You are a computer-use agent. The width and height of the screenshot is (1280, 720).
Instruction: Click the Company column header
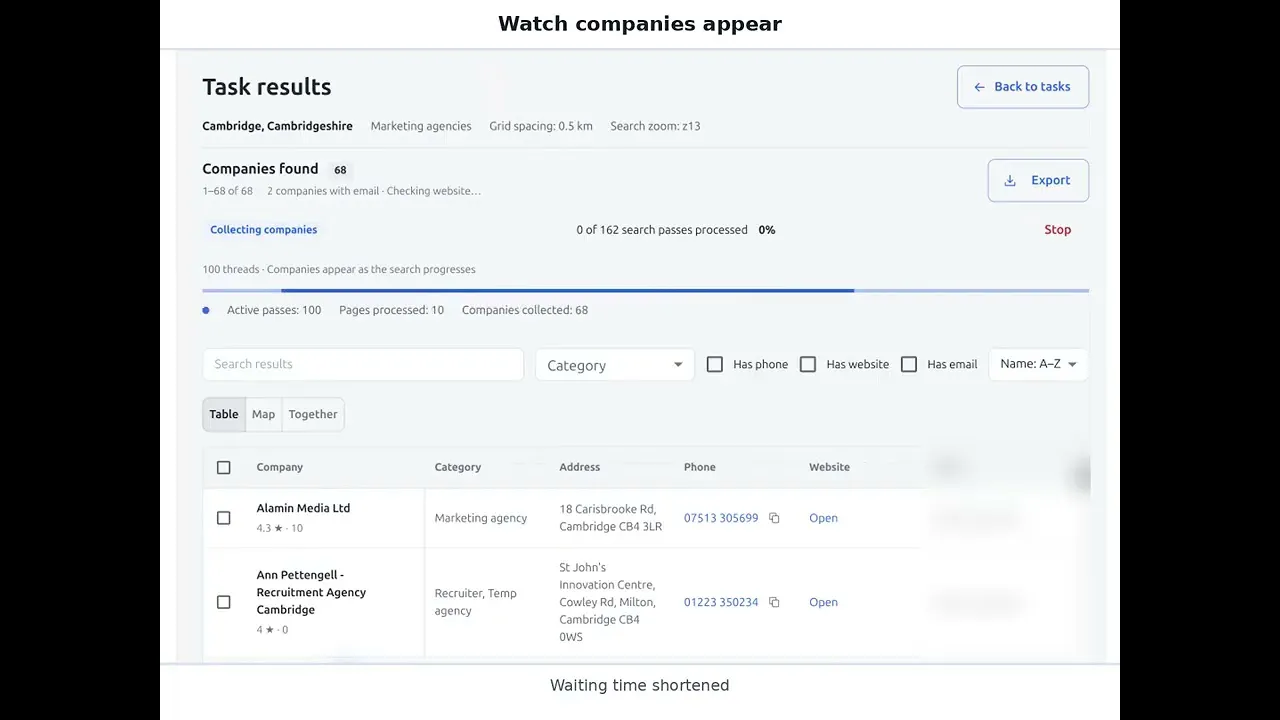pos(279,467)
